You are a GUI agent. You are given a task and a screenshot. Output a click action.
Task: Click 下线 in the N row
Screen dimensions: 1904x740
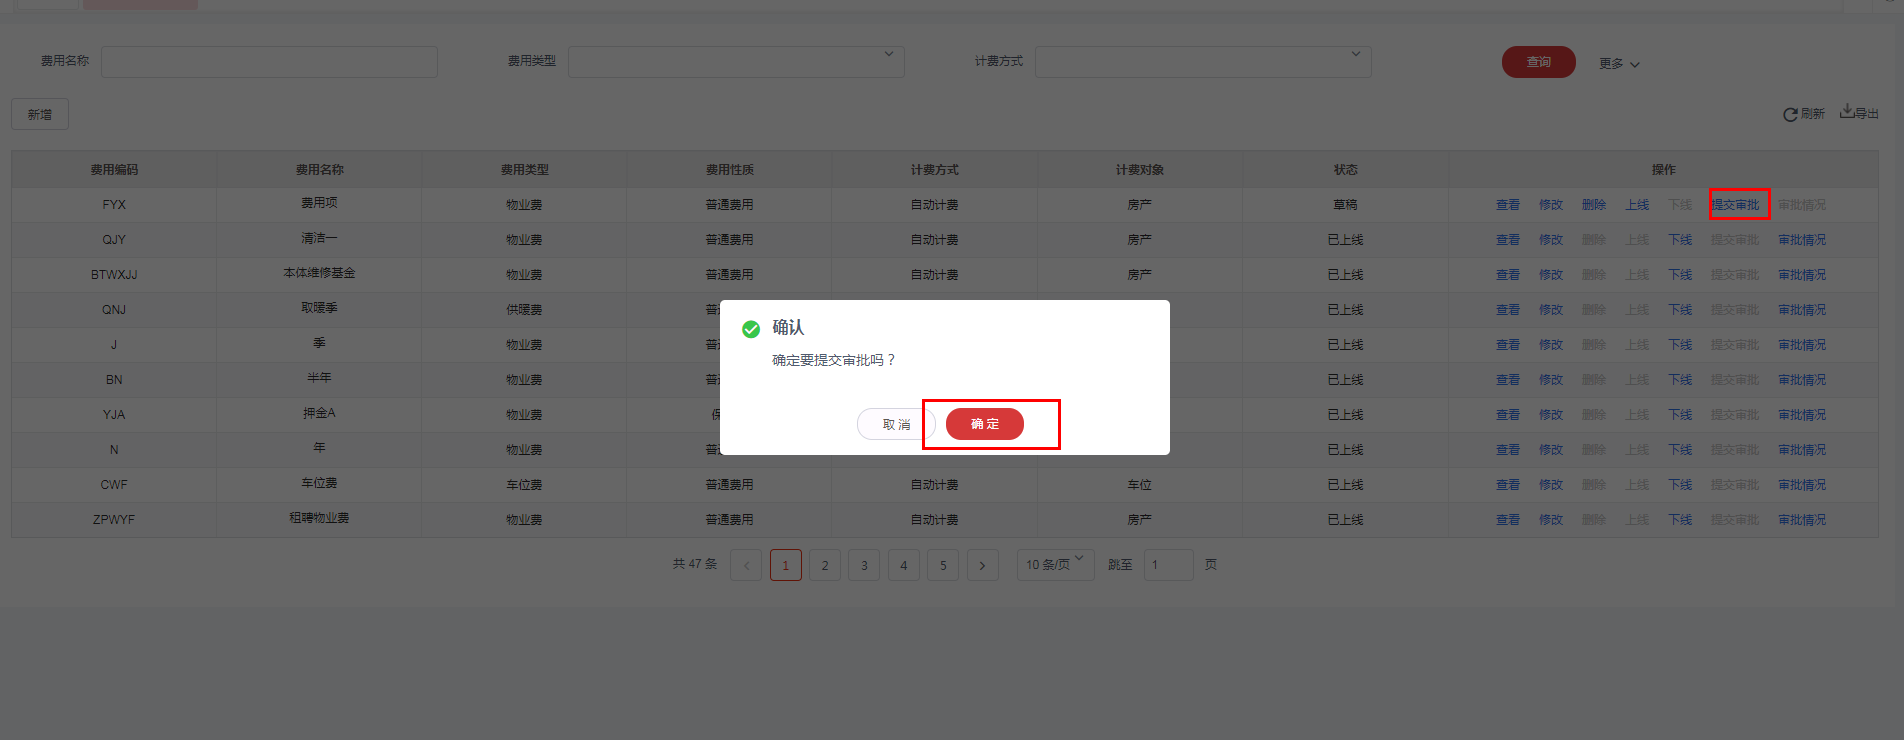coord(1680,450)
